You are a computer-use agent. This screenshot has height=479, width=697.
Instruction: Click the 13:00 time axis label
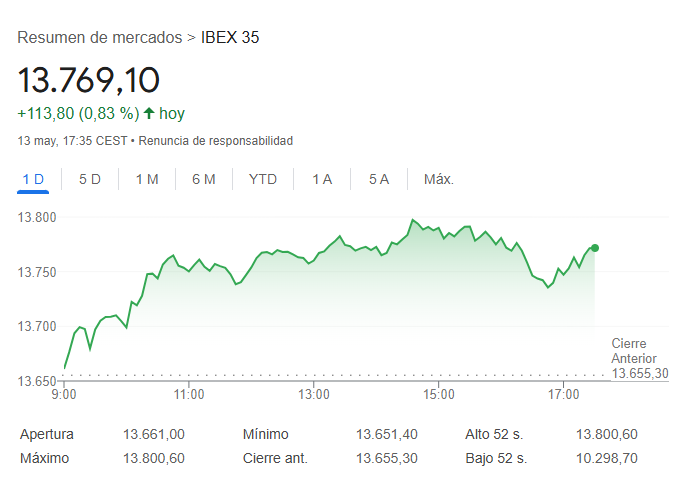coord(313,394)
